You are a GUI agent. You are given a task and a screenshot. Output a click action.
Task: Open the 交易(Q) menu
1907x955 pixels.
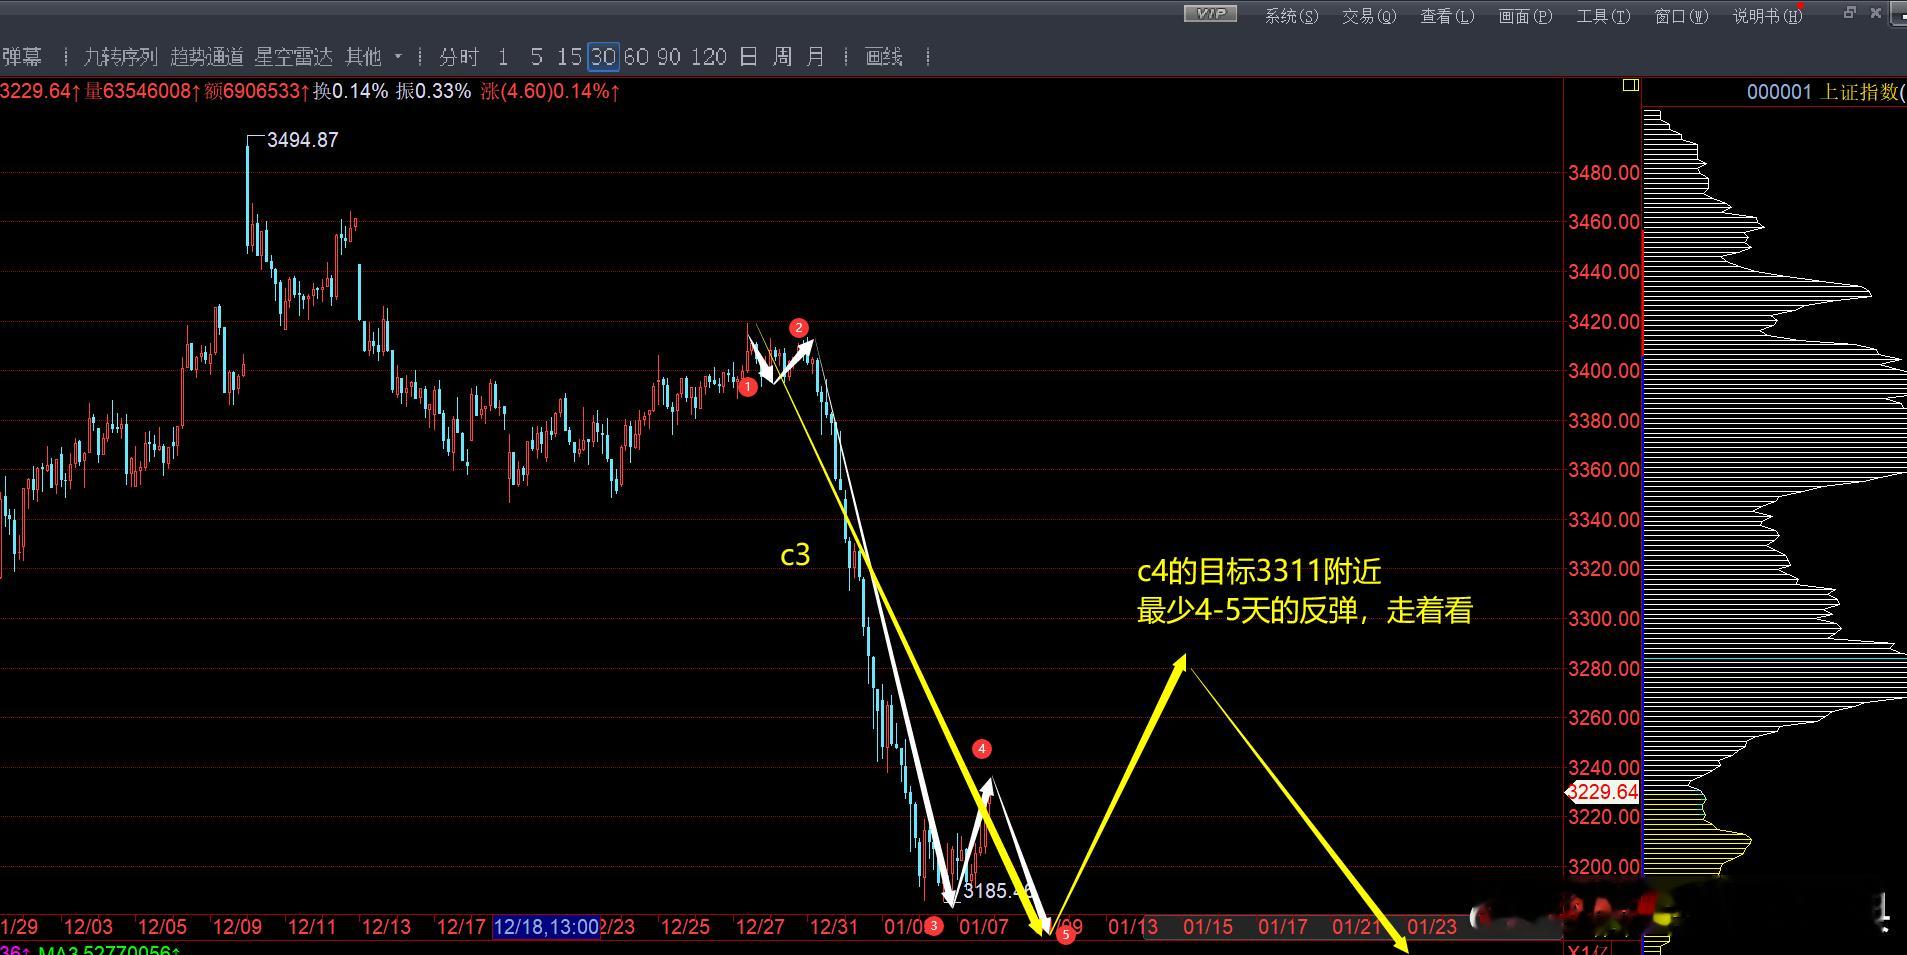1369,16
